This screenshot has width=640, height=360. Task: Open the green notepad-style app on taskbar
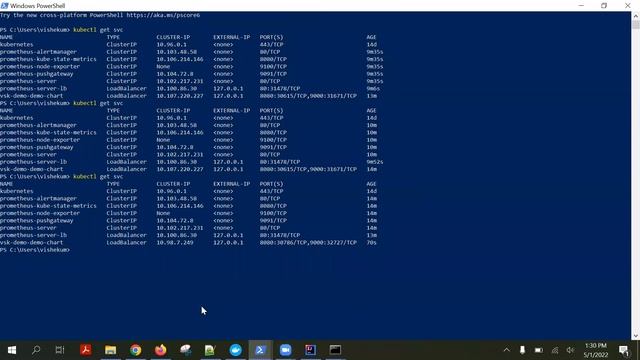(210, 350)
